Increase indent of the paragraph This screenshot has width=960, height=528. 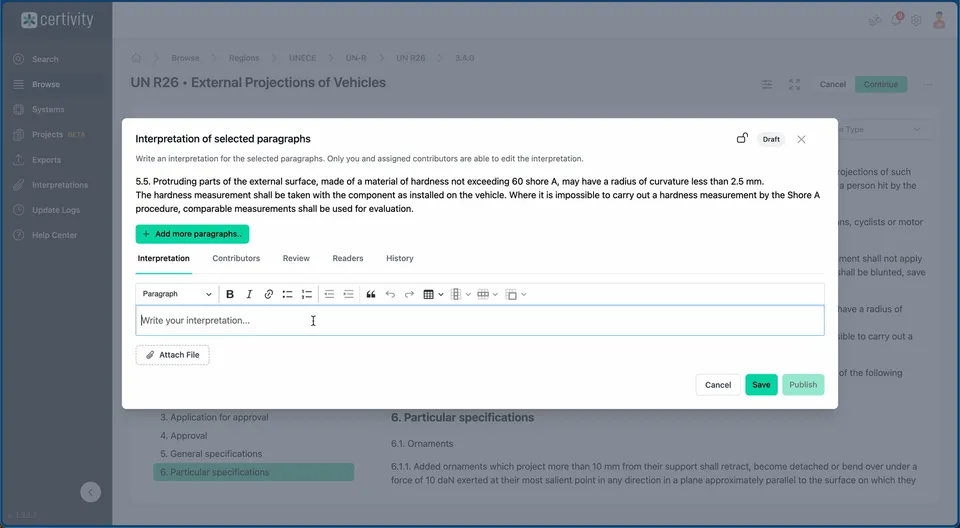click(x=348, y=294)
